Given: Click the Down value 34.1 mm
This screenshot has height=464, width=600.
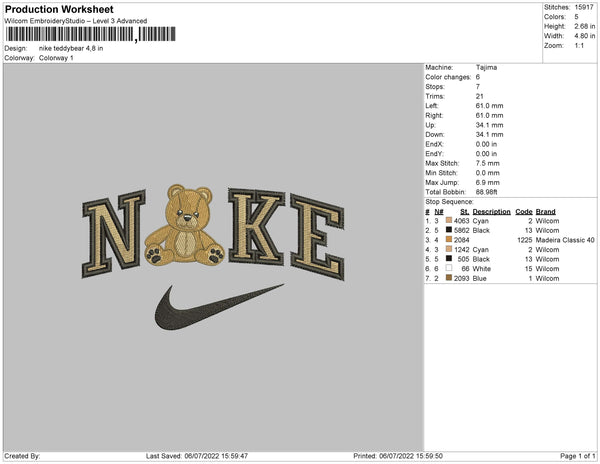Looking at the screenshot, I should (x=489, y=134).
